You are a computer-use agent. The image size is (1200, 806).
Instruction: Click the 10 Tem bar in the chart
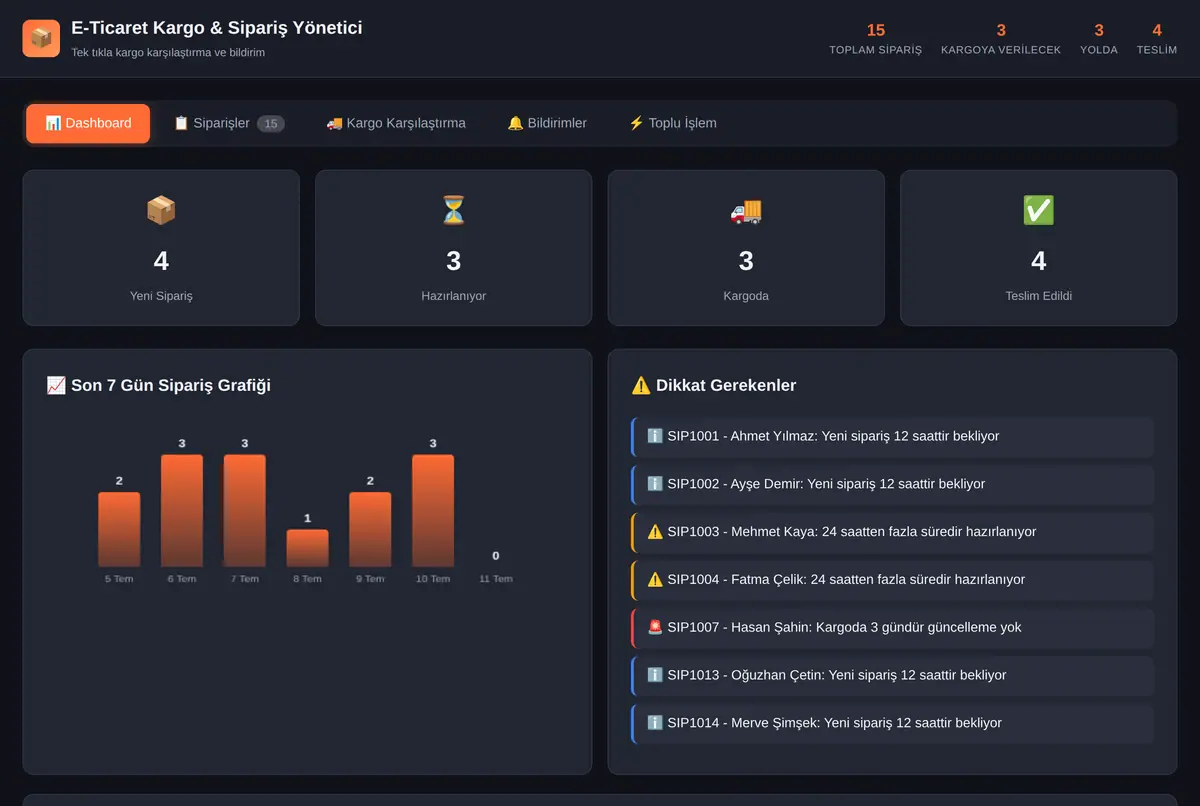(433, 511)
